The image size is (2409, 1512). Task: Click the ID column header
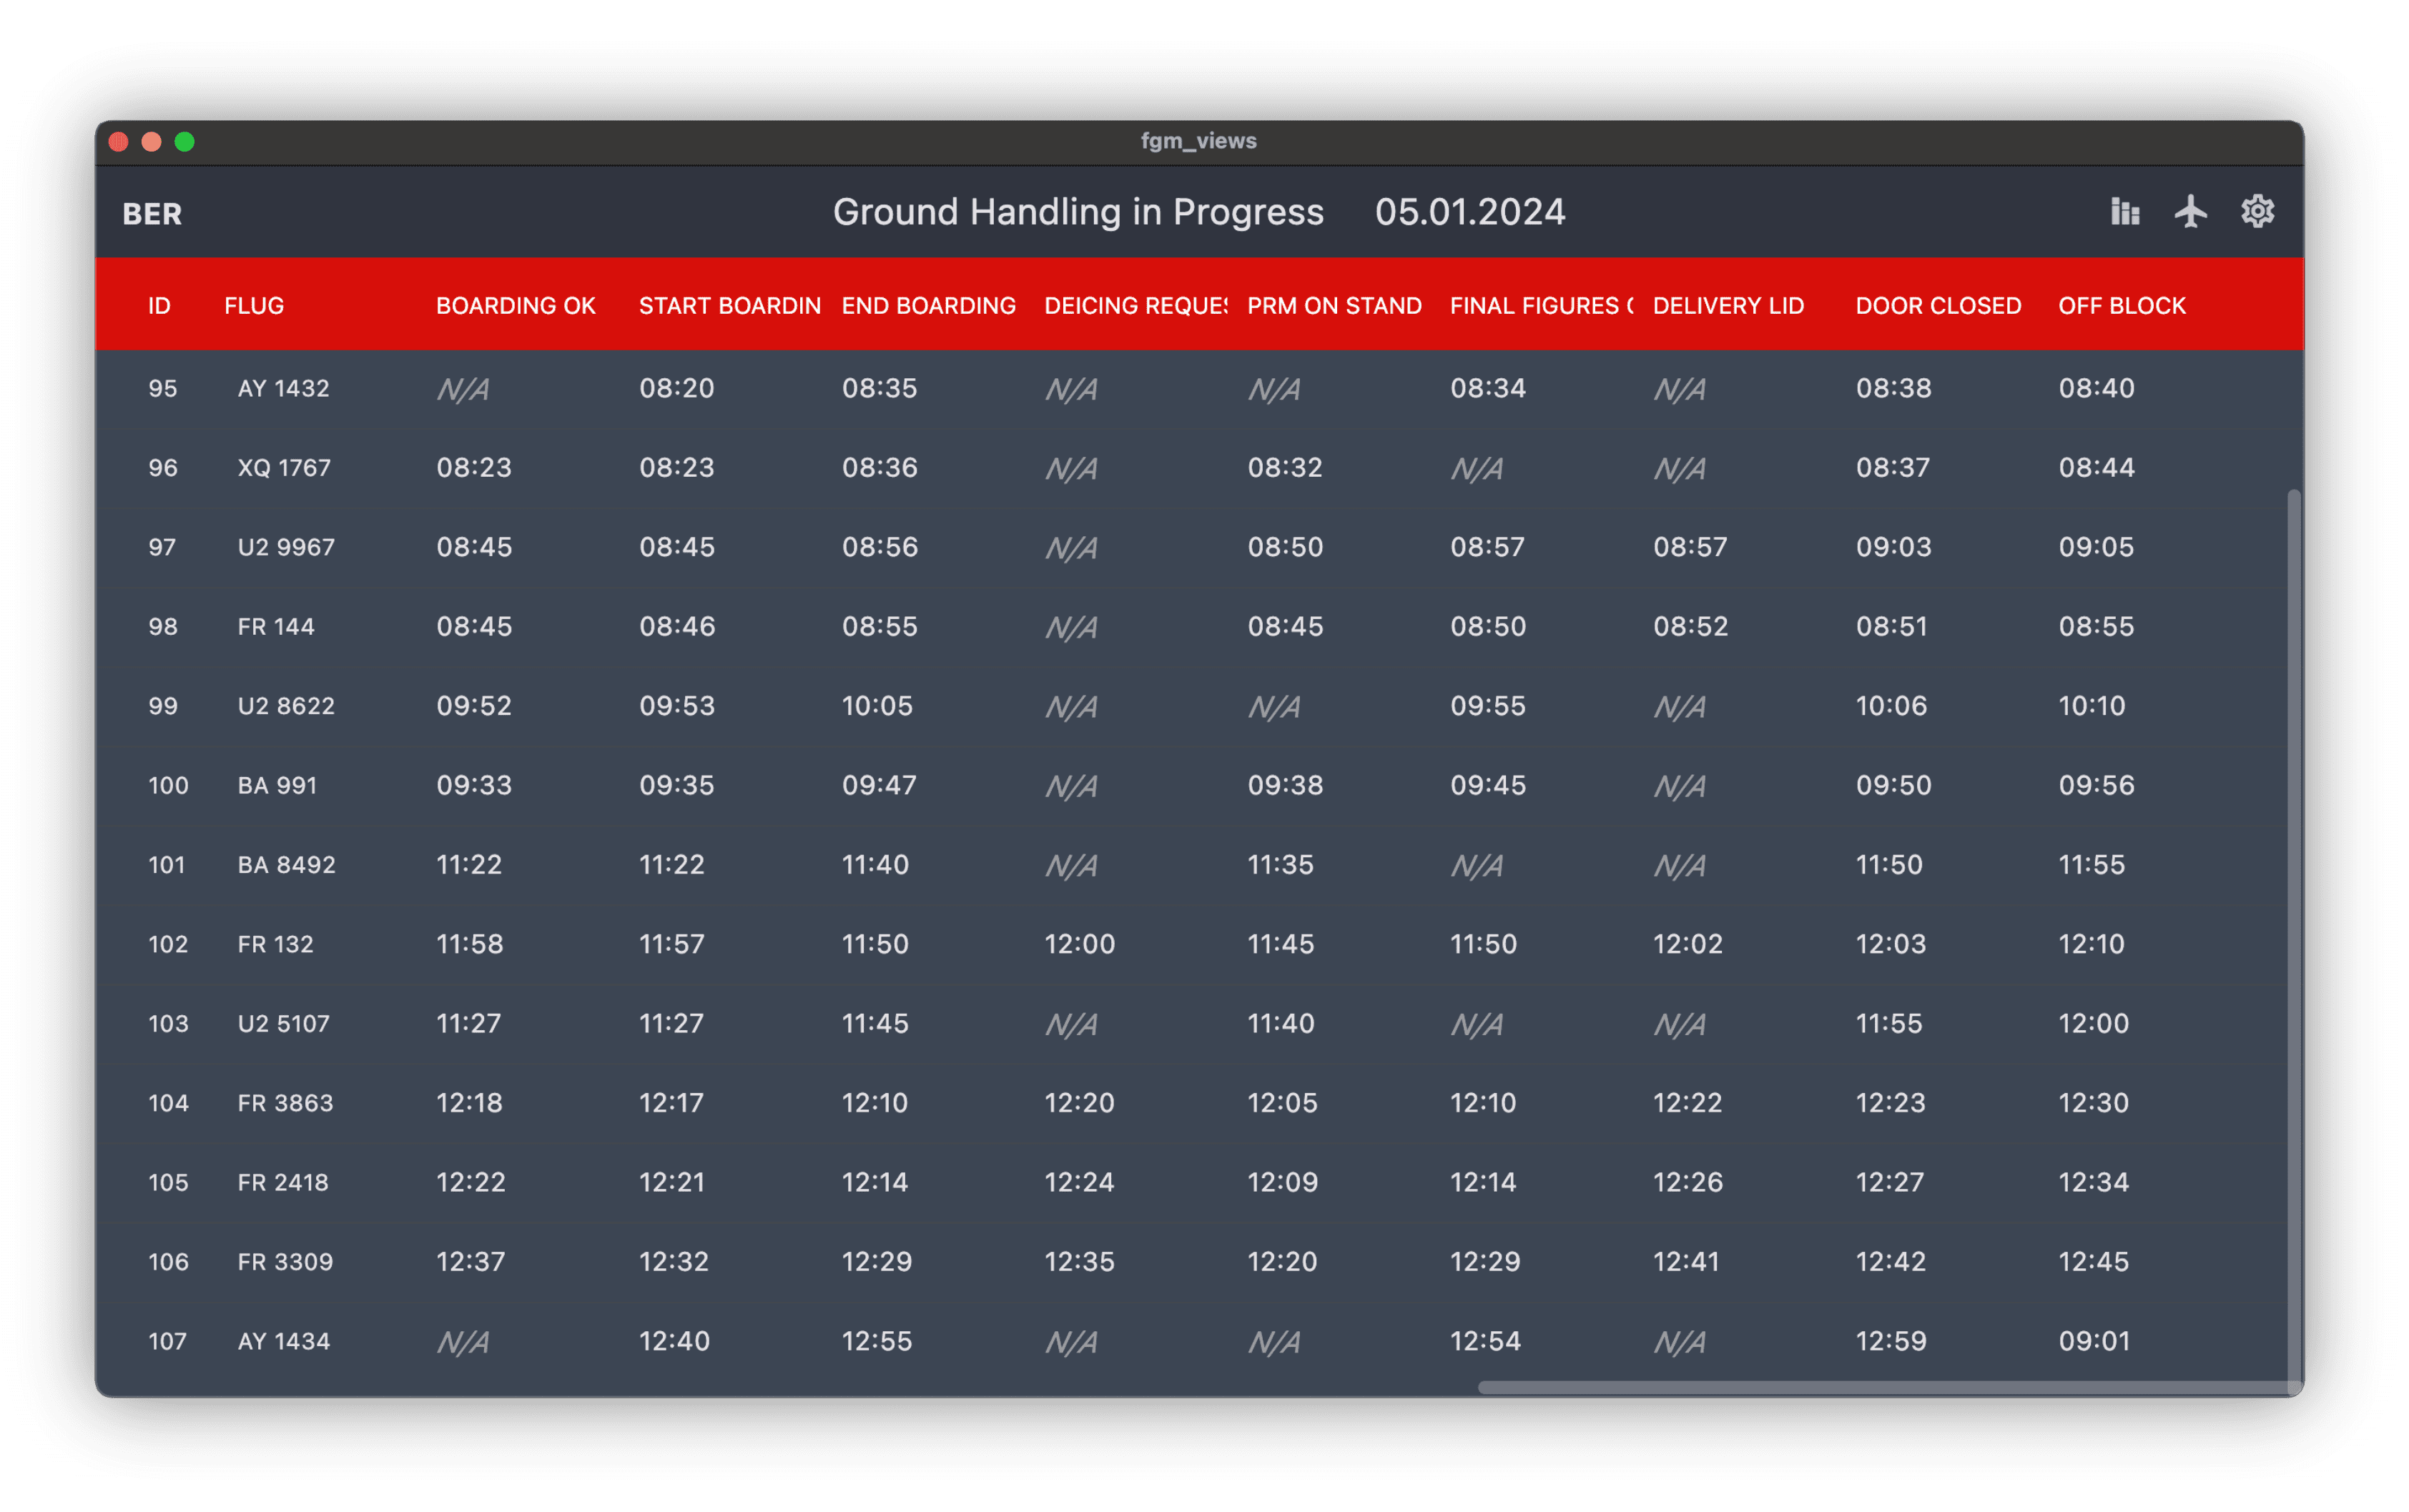point(159,306)
